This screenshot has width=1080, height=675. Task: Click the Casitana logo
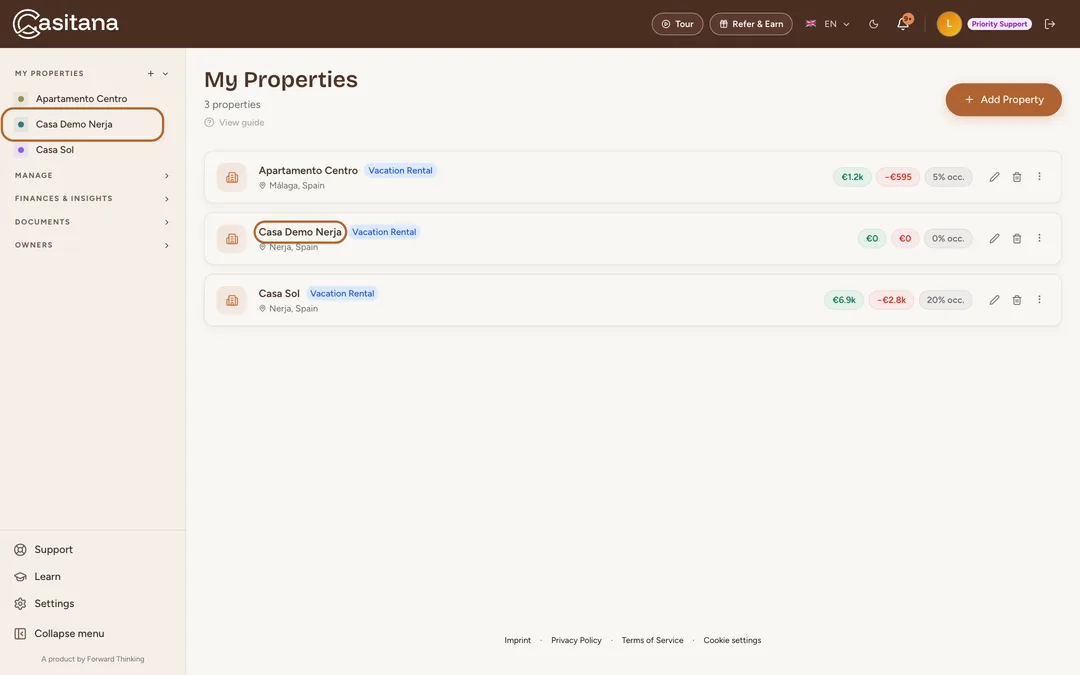(x=65, y=23)
